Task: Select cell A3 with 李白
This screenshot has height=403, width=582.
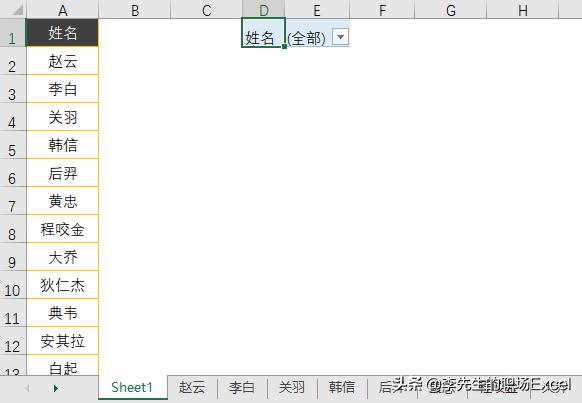Action: (62, 89)
